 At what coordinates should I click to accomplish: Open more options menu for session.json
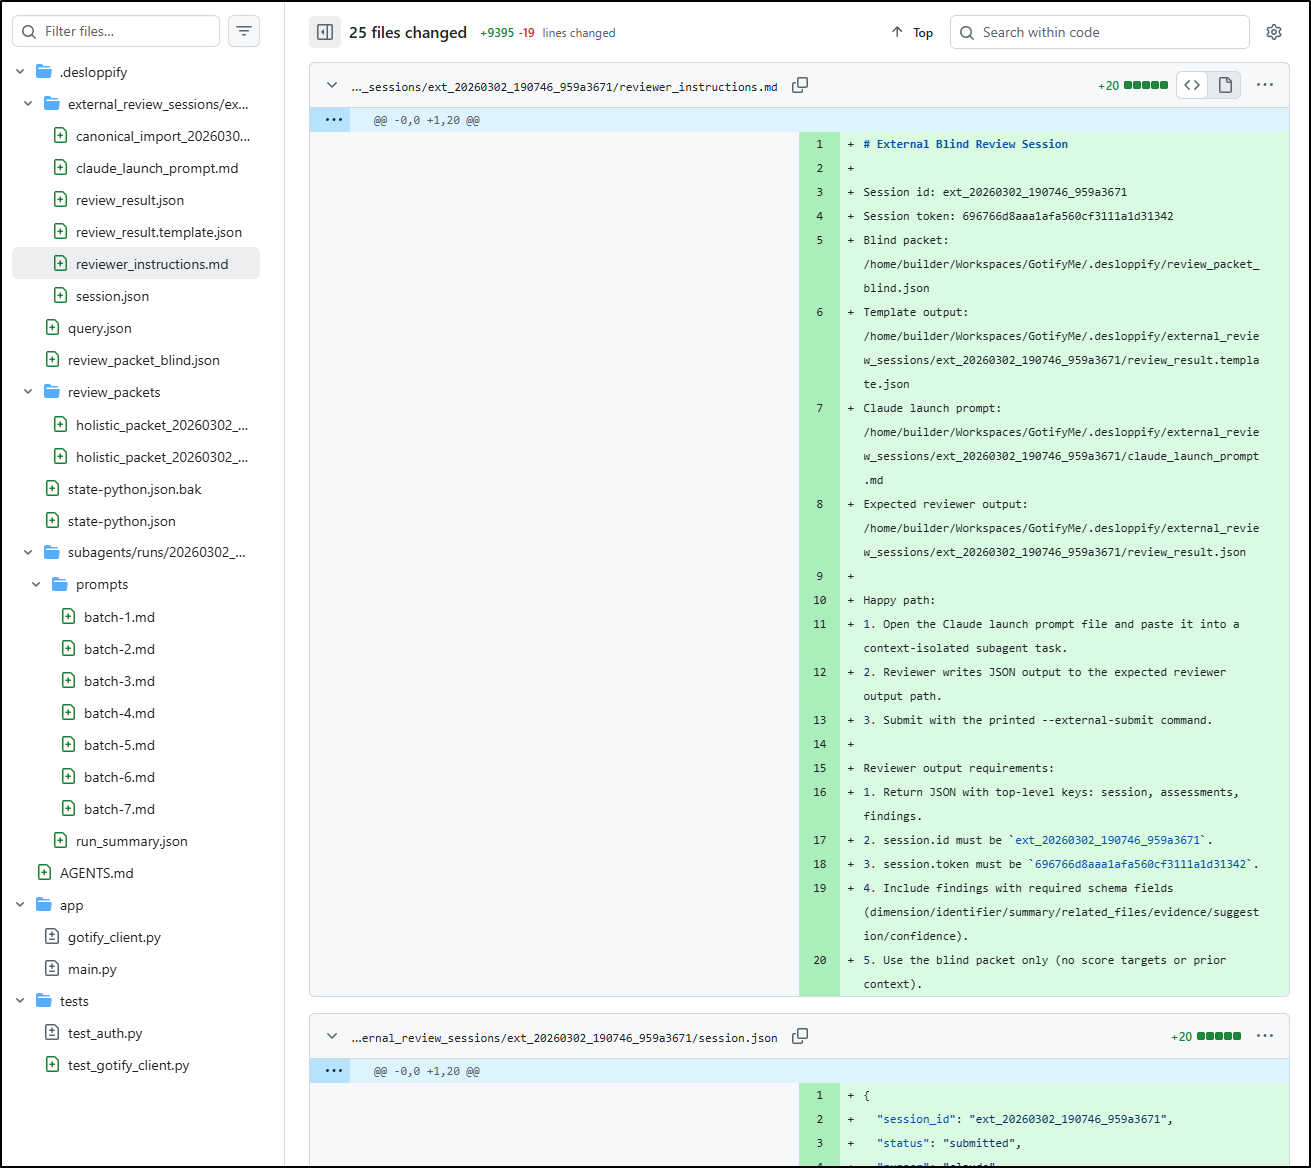tap(1265, 1036)
